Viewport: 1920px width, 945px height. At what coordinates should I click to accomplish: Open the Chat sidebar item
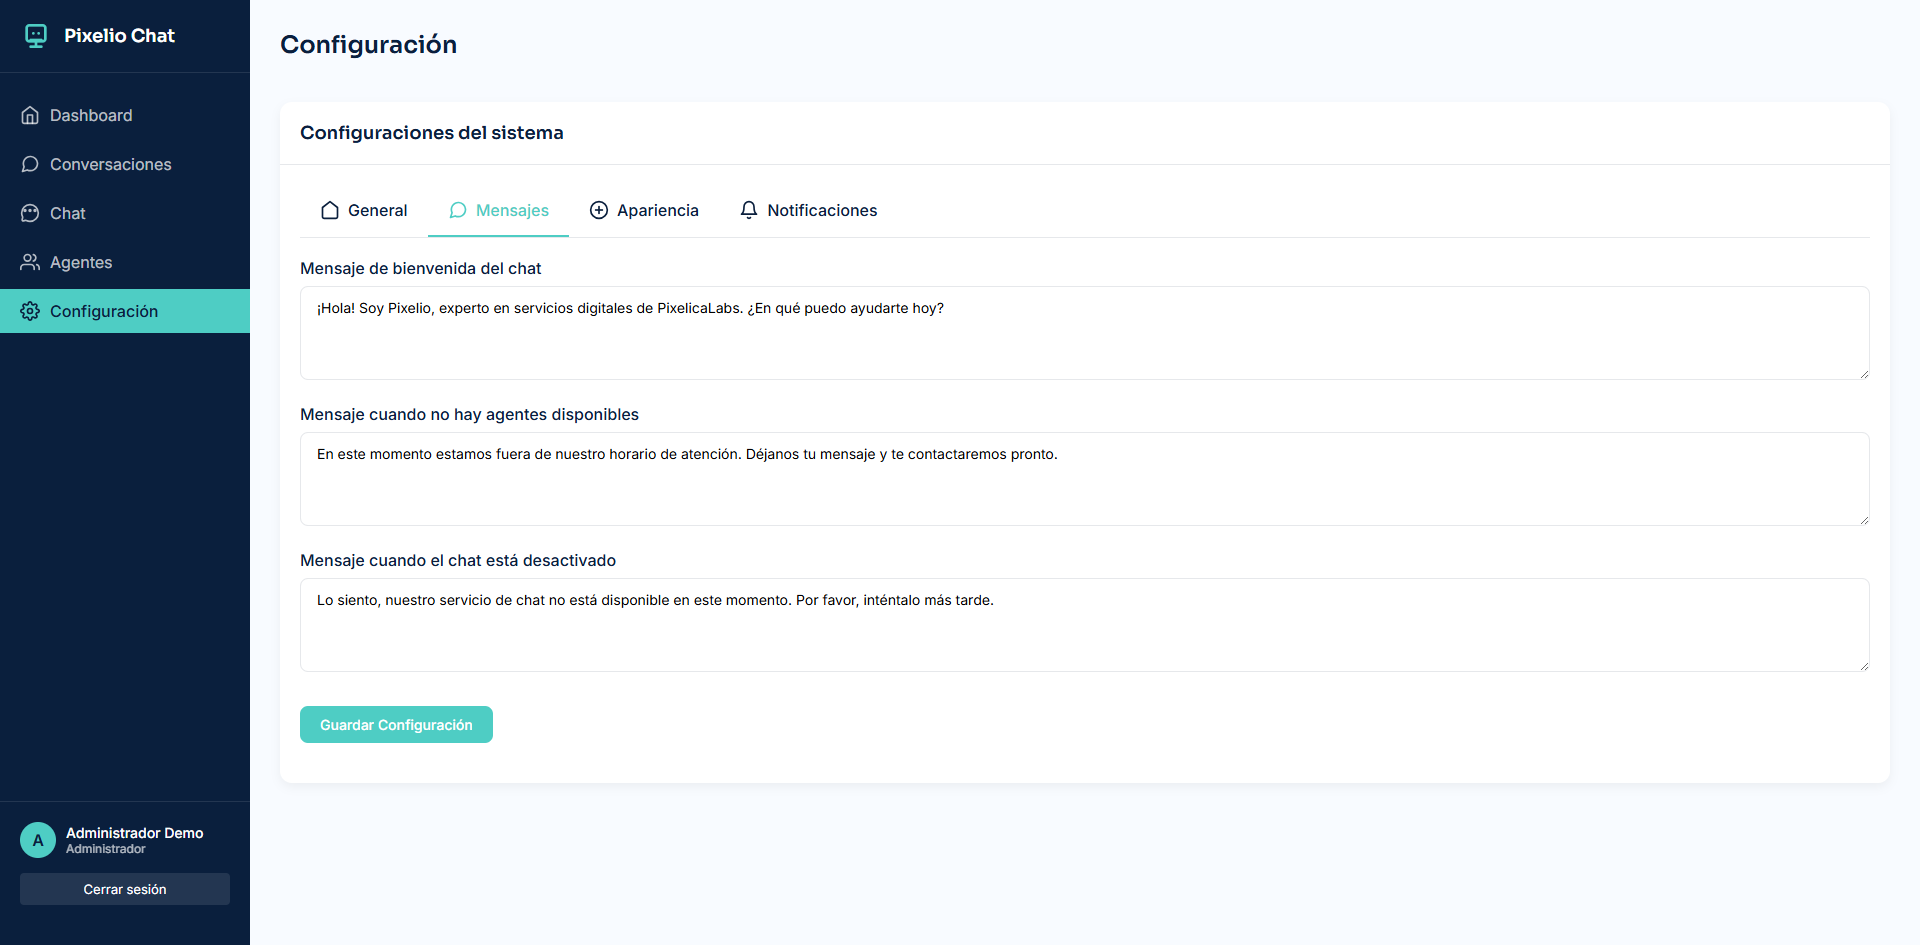125,213
